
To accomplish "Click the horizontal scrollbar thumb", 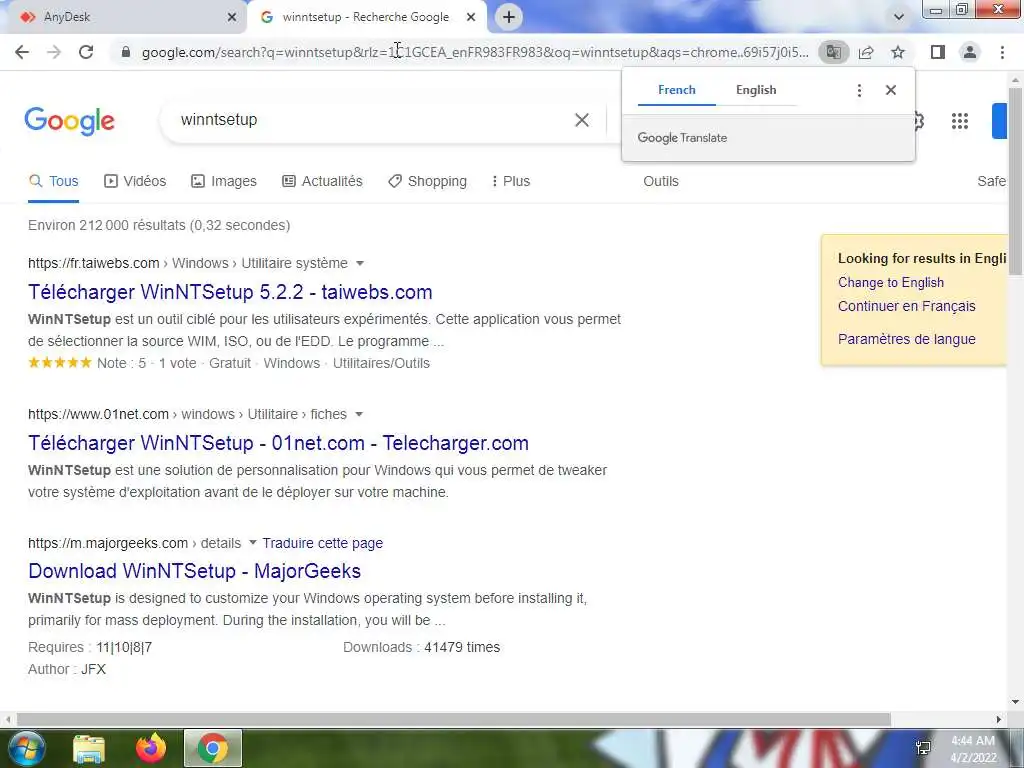I will point(454,720).
